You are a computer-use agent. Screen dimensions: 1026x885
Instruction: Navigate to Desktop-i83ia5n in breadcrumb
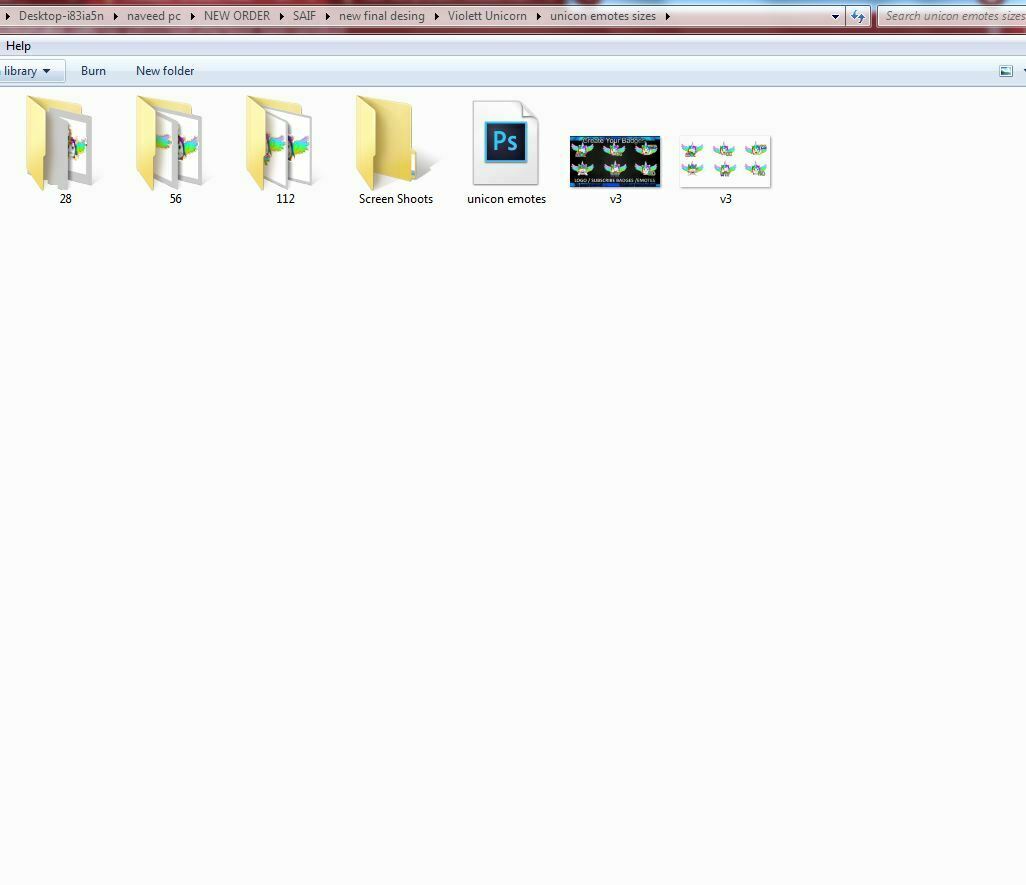pos(62,16)
